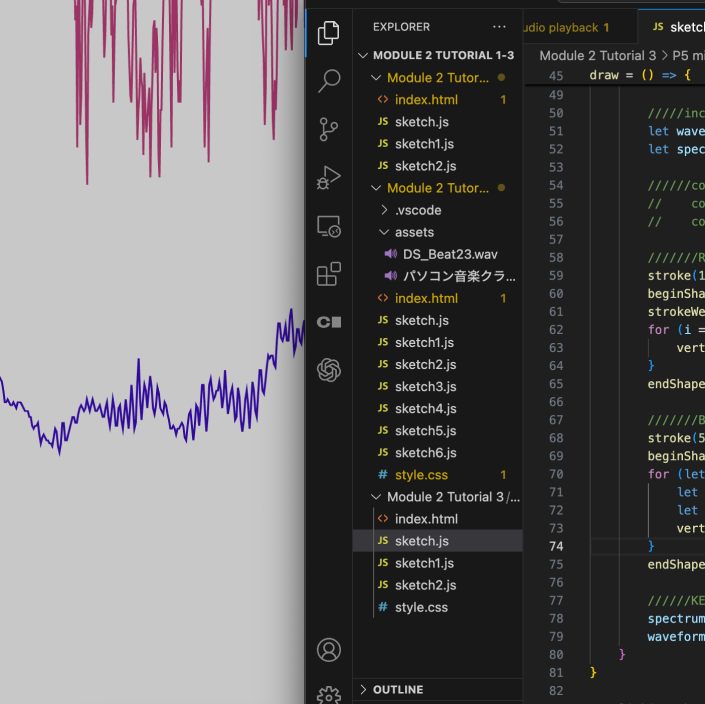The image size is (705, 704).
Task: Open sketch1.js in the first Module 2 folder
Action: coord(437,144)
